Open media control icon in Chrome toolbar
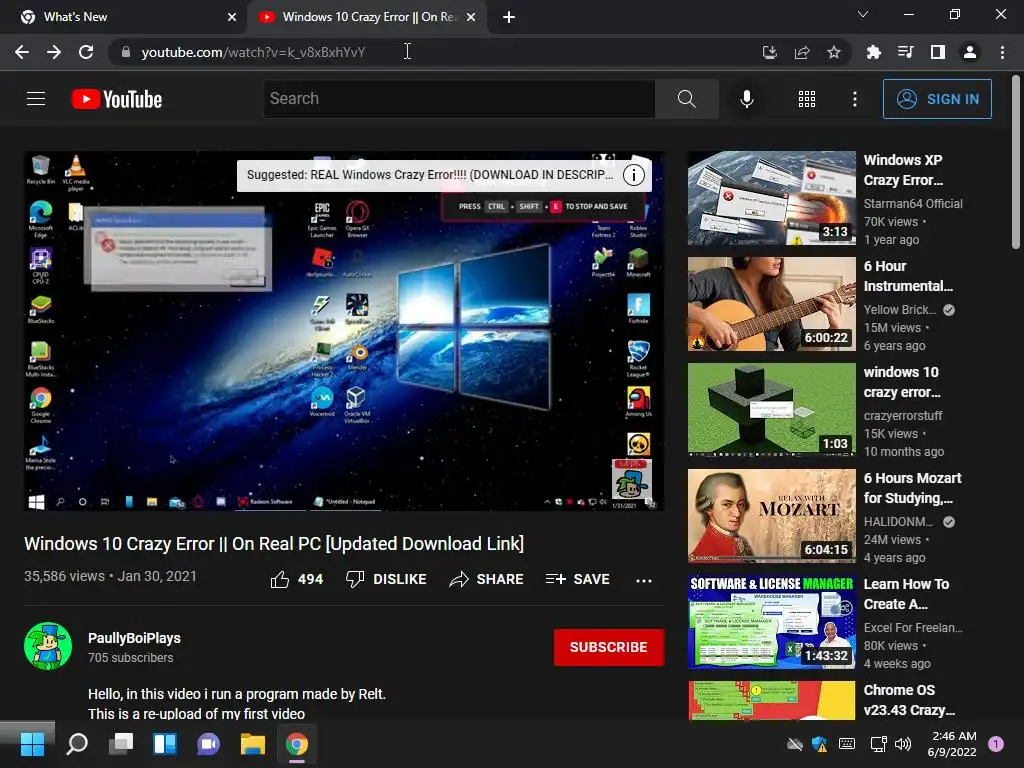Image resolution: width=1024 pixels, height=768 pixels. click(905, 52)
